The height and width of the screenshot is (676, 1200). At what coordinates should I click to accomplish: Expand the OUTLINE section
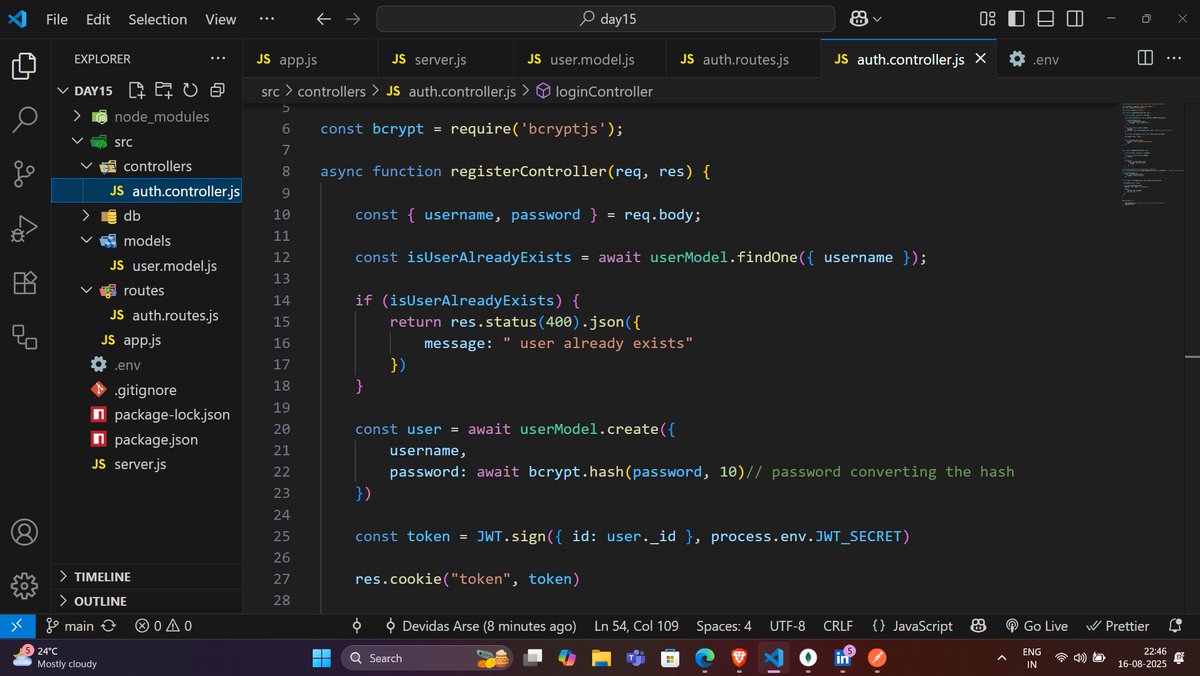point(146,601)
